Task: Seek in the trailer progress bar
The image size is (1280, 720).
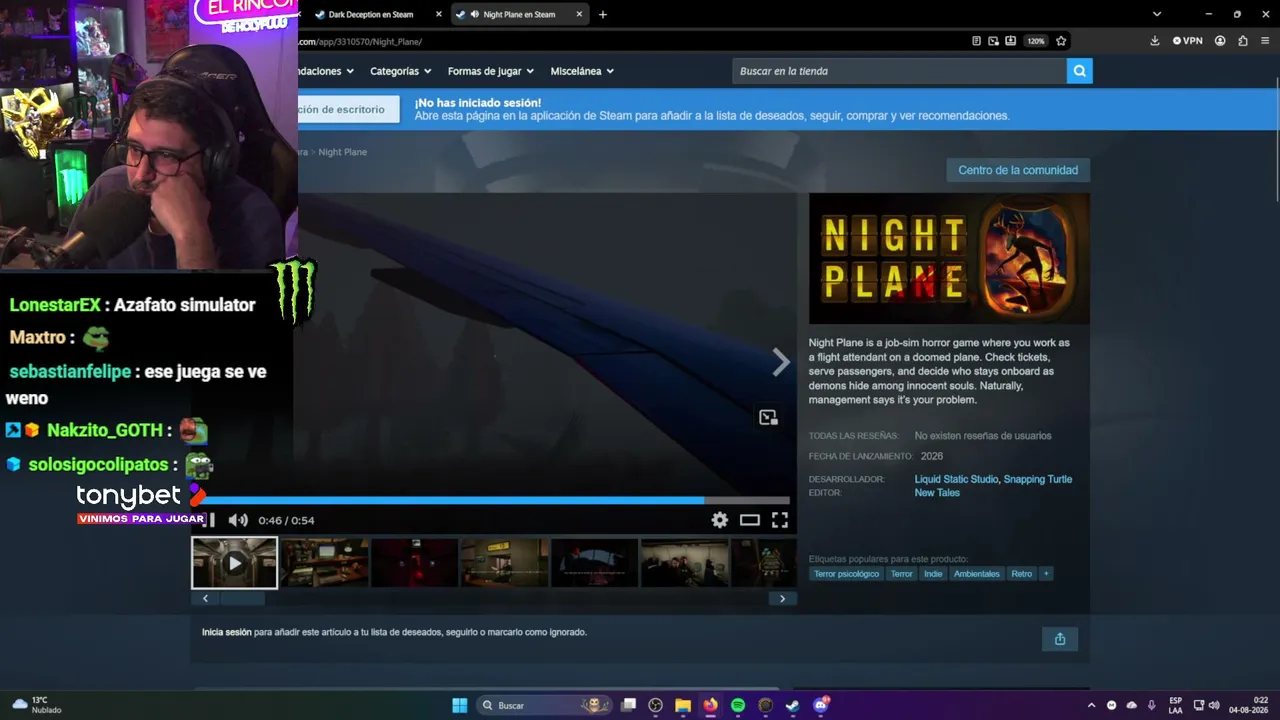Action: pyautogui.click(x=497, y=500)
